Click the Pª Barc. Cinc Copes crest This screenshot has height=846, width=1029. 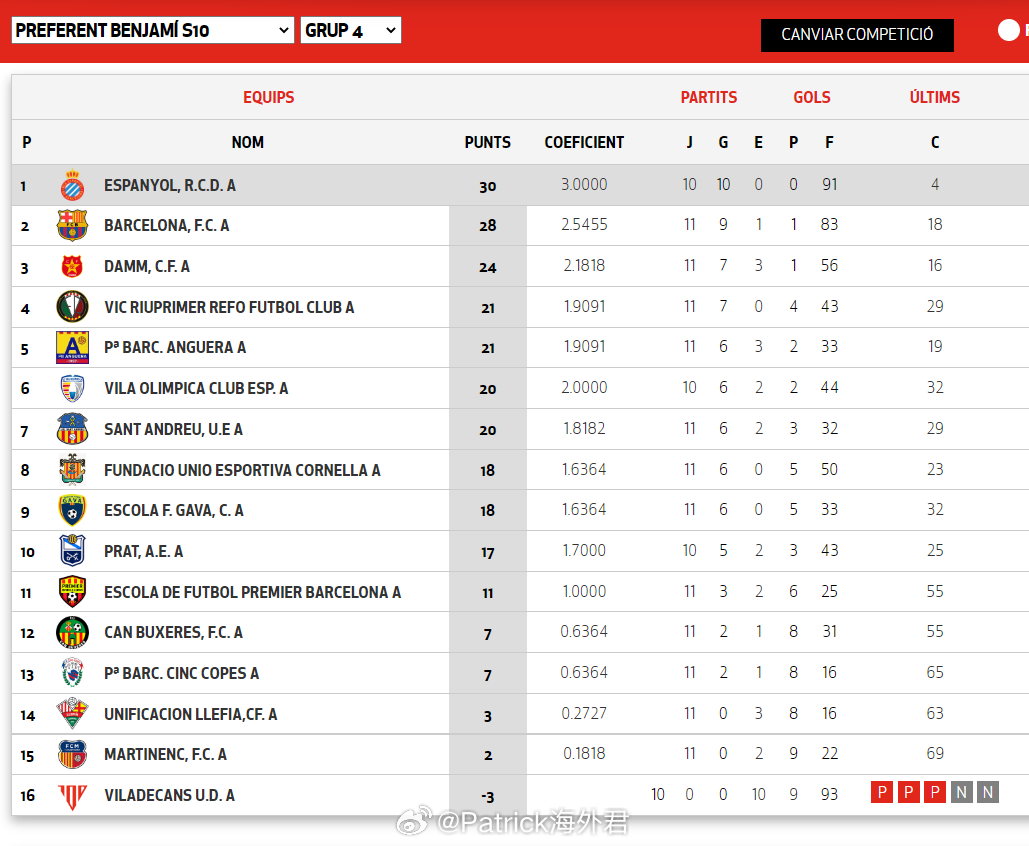[72, 673]
